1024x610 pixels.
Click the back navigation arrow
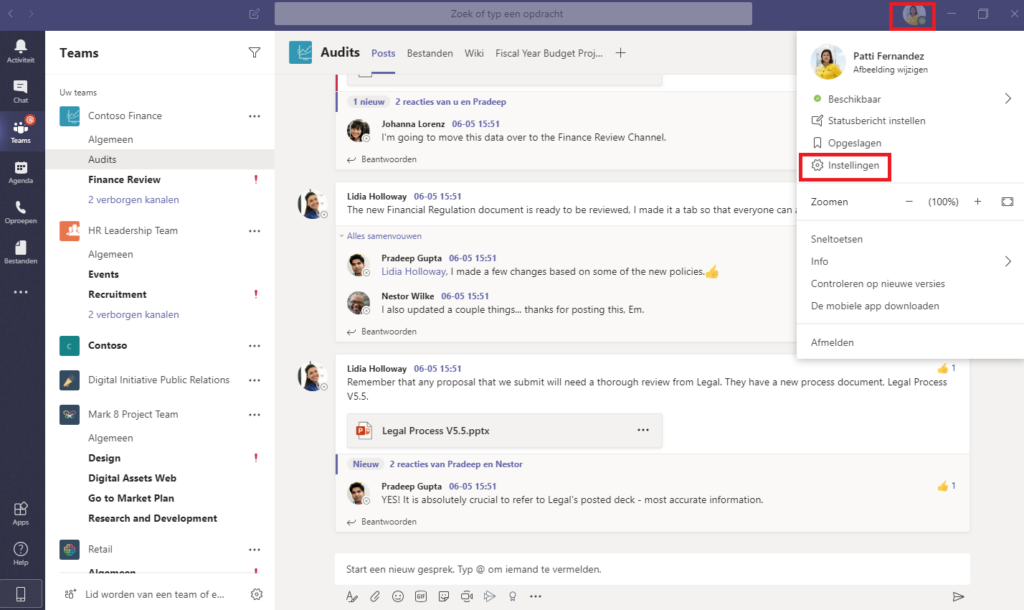[10, 14]
